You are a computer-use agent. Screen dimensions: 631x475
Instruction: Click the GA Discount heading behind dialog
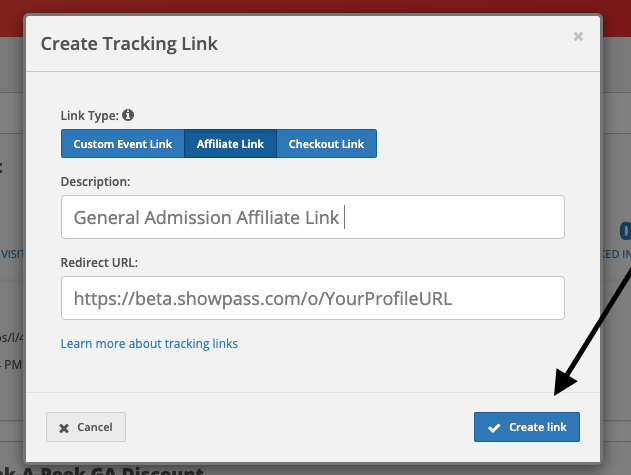click(102, 470)
